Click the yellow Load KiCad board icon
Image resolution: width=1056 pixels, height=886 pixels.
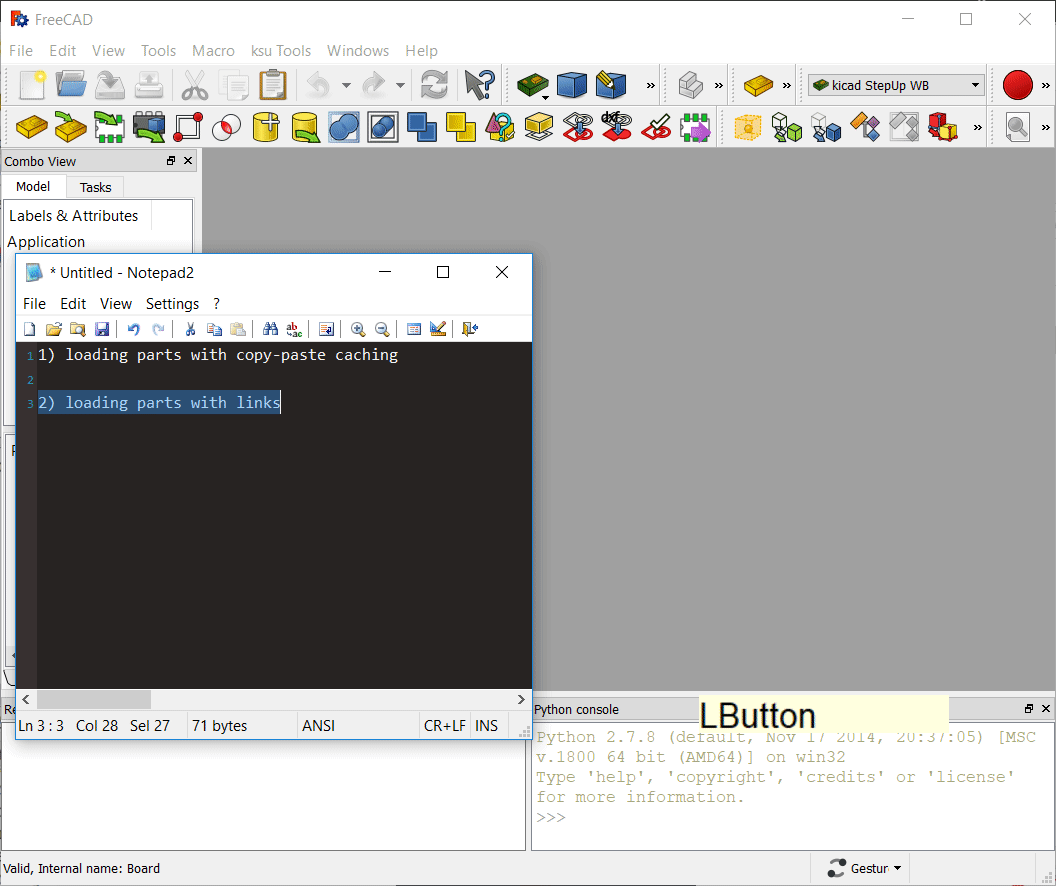tap(32, 127)
